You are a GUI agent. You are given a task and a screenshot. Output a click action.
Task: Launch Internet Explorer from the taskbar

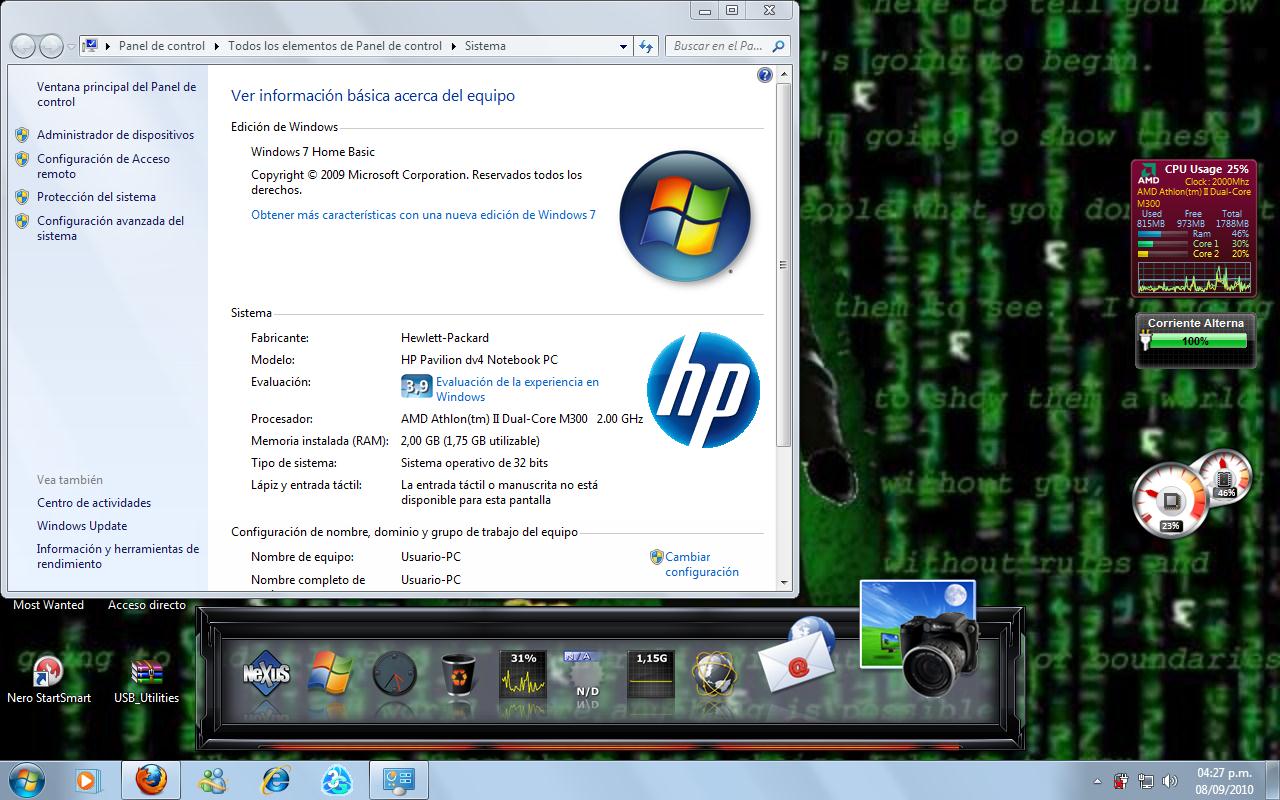275,780
